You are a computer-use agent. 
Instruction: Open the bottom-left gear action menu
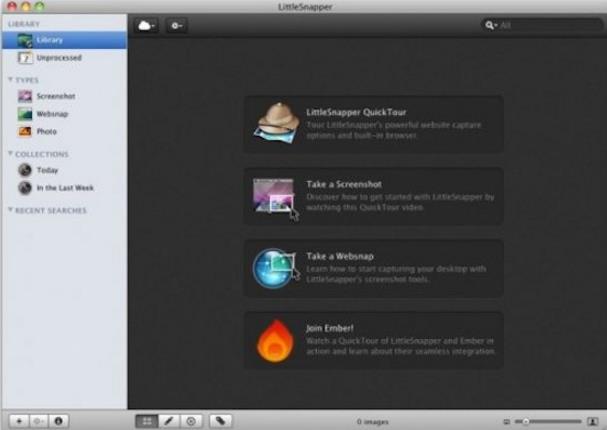point(39,421)
